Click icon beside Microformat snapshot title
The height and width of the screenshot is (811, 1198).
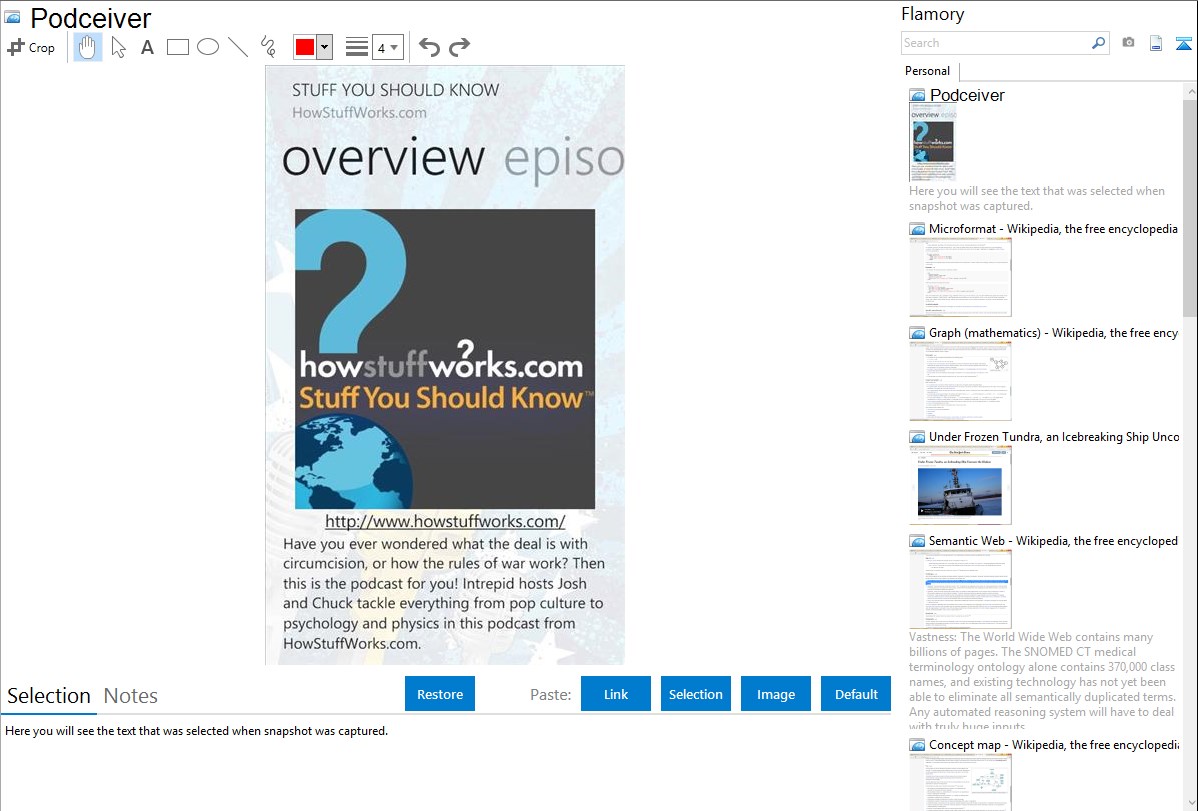click(x=917, y=229)
